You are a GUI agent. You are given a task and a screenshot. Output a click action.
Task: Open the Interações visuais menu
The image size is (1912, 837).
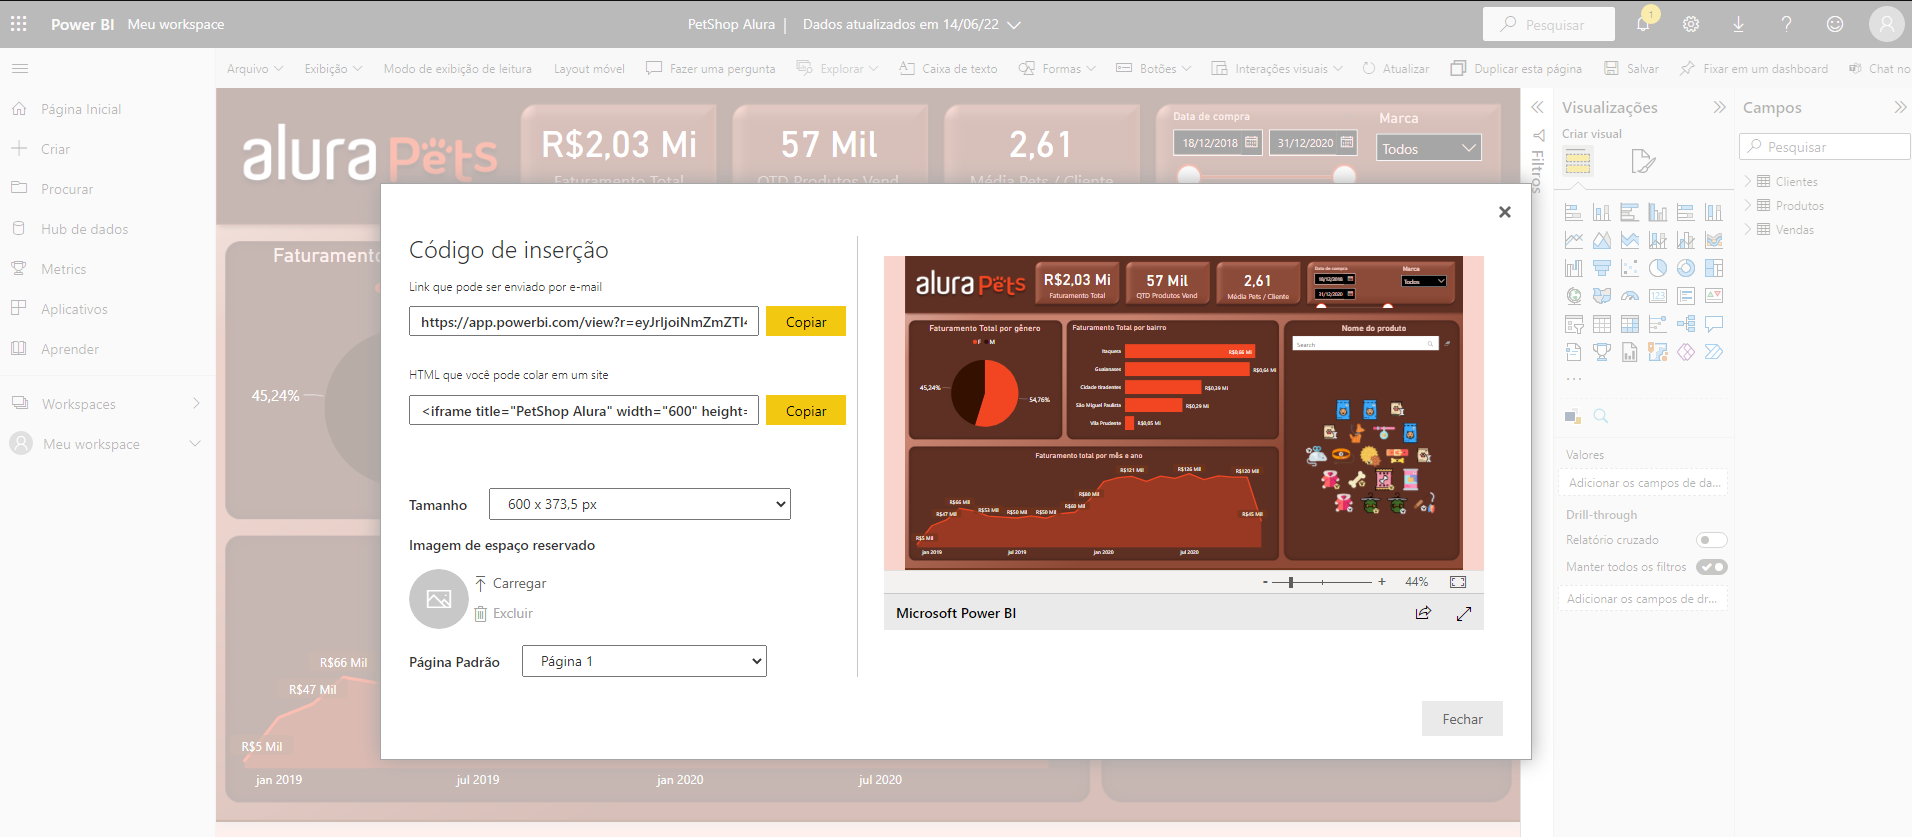[1277, 69]
